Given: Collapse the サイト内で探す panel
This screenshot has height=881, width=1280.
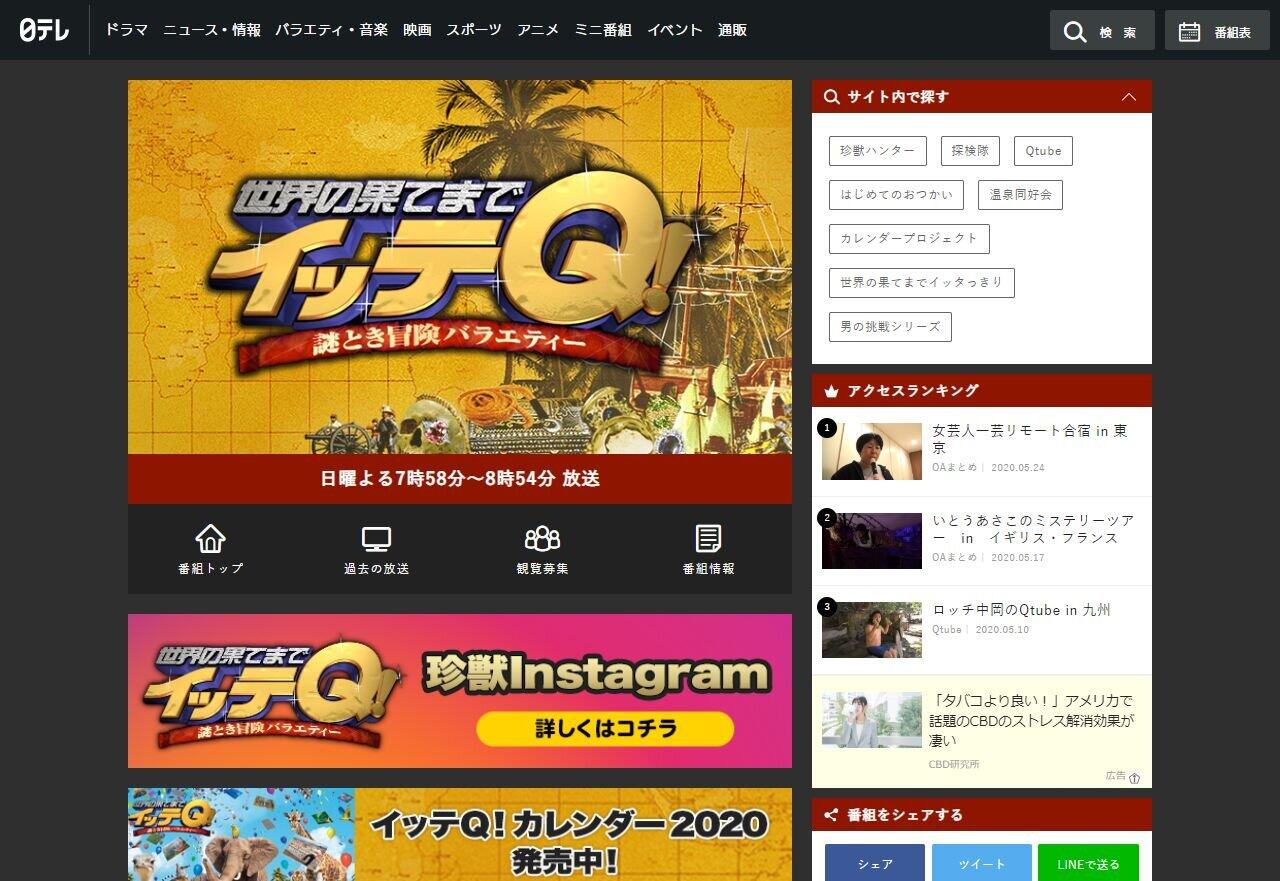Looking at the screenshot, I should click(1129, 97).
